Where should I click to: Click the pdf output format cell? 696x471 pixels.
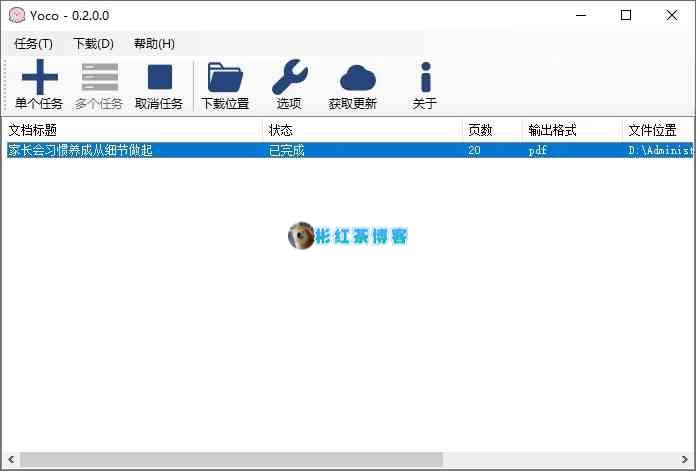click(x=538, y=150)
